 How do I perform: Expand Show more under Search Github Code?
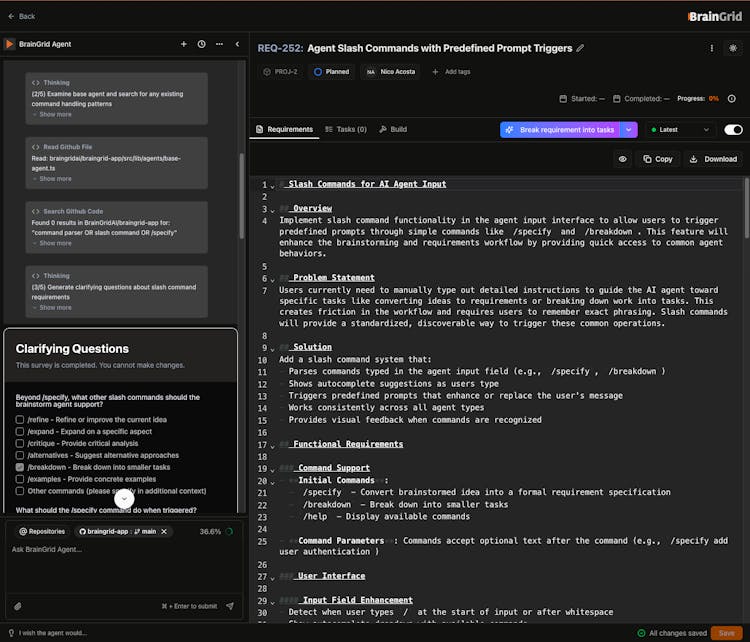[55, 243]
